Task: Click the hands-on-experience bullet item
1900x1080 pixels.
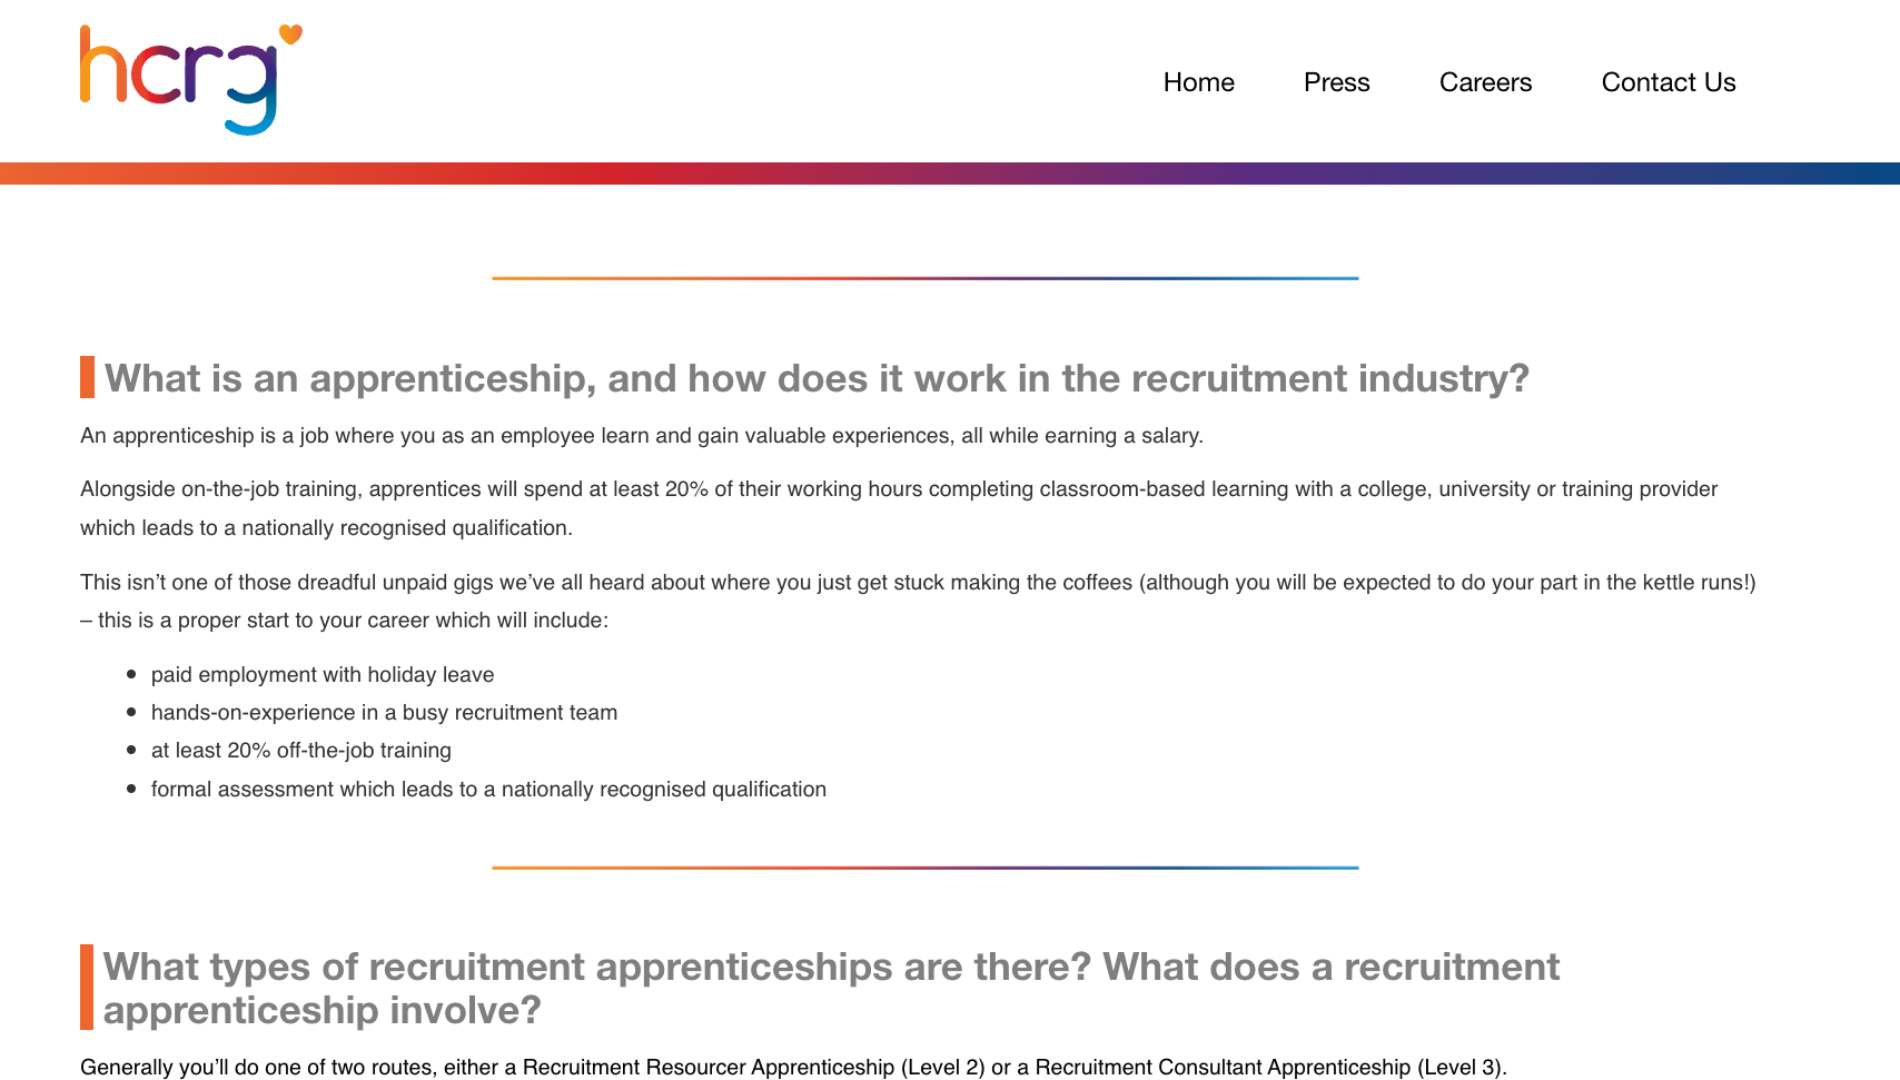Action: (385, 712)
